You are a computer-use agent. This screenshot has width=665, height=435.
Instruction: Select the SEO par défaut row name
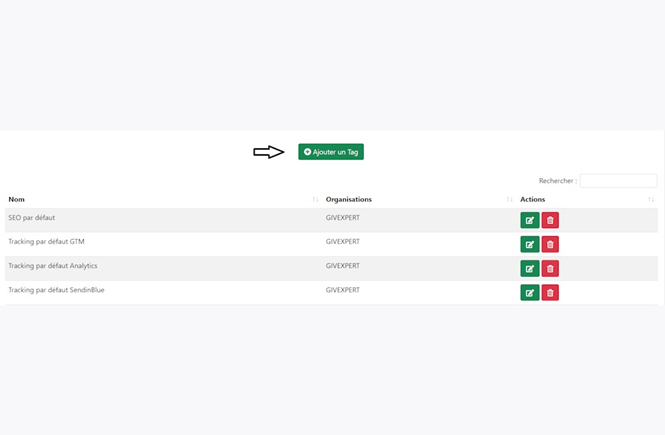(x=32, y=218)
